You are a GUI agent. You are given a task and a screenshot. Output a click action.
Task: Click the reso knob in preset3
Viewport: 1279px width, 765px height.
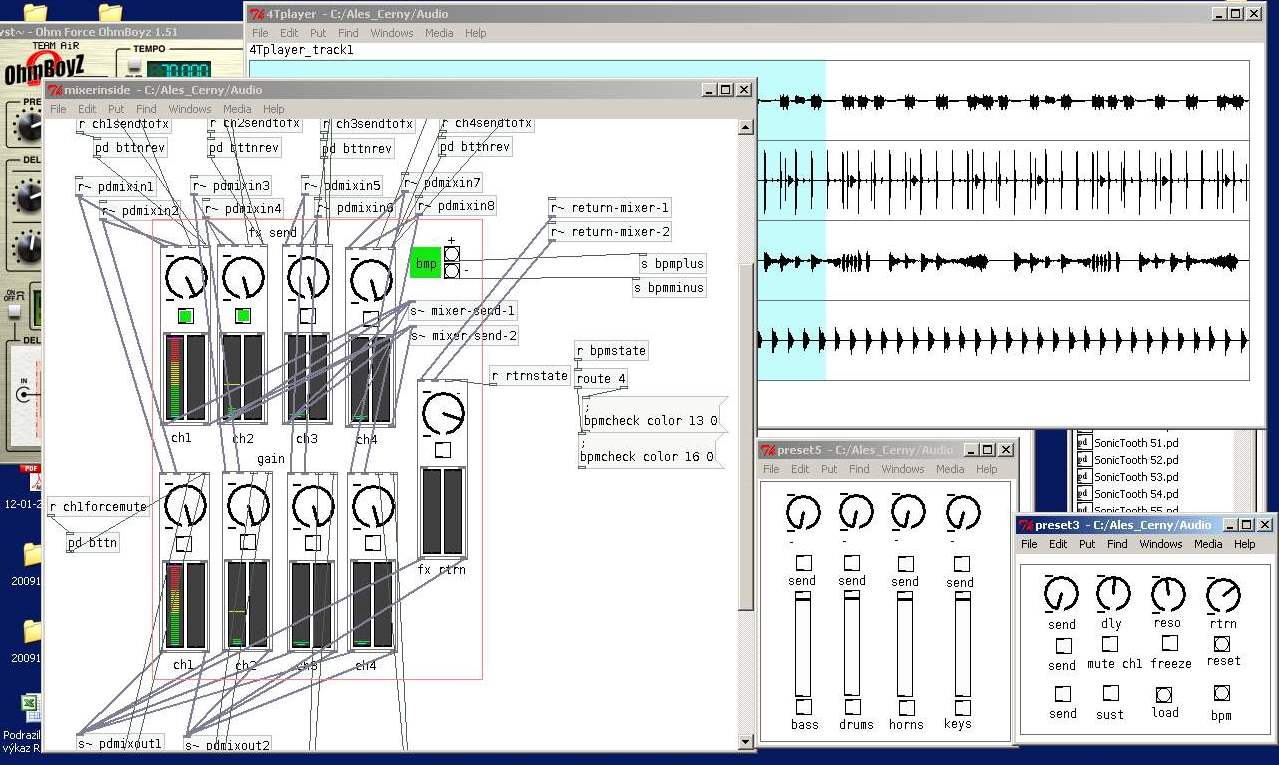1167,594
